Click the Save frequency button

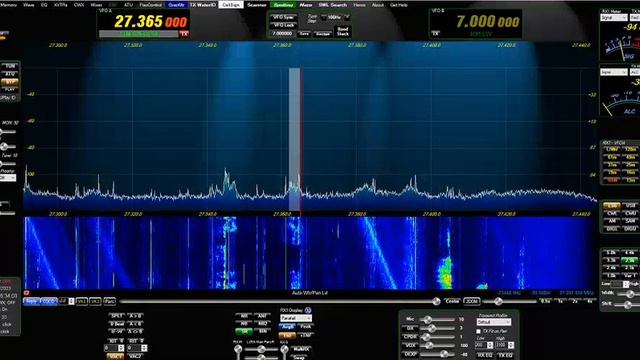(x=304, y=34)
